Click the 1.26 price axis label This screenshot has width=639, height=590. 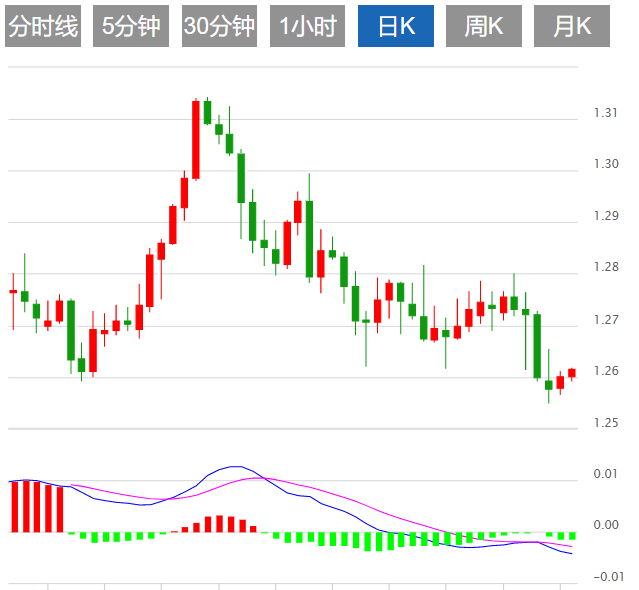(x=606, y=371)
